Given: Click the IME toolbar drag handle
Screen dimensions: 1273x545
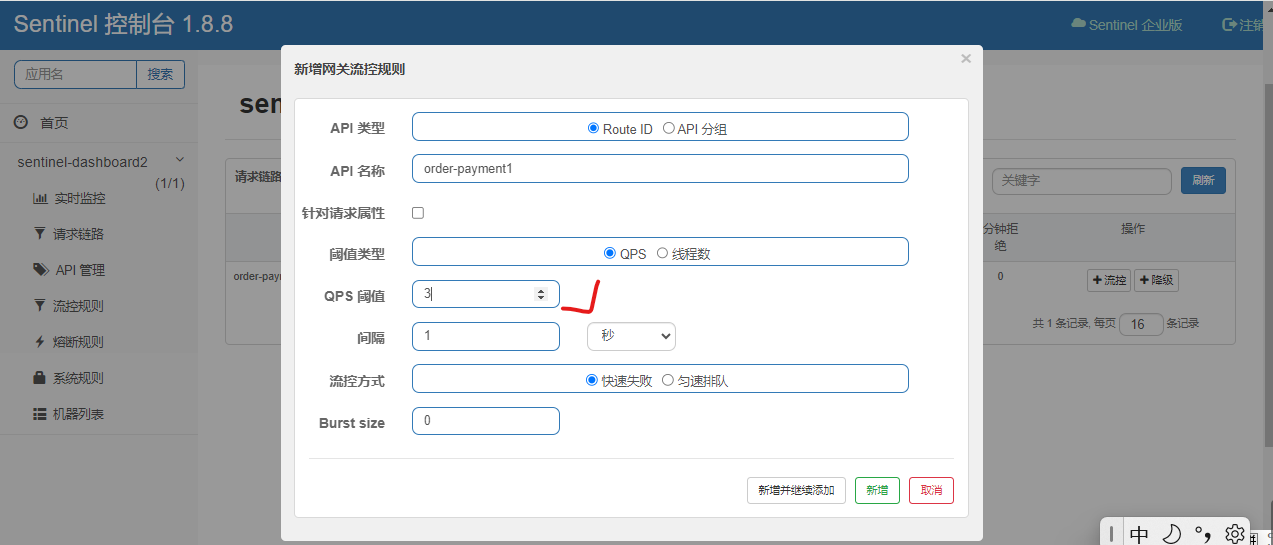Looking at the screenshot, I should pos(1112,534).
